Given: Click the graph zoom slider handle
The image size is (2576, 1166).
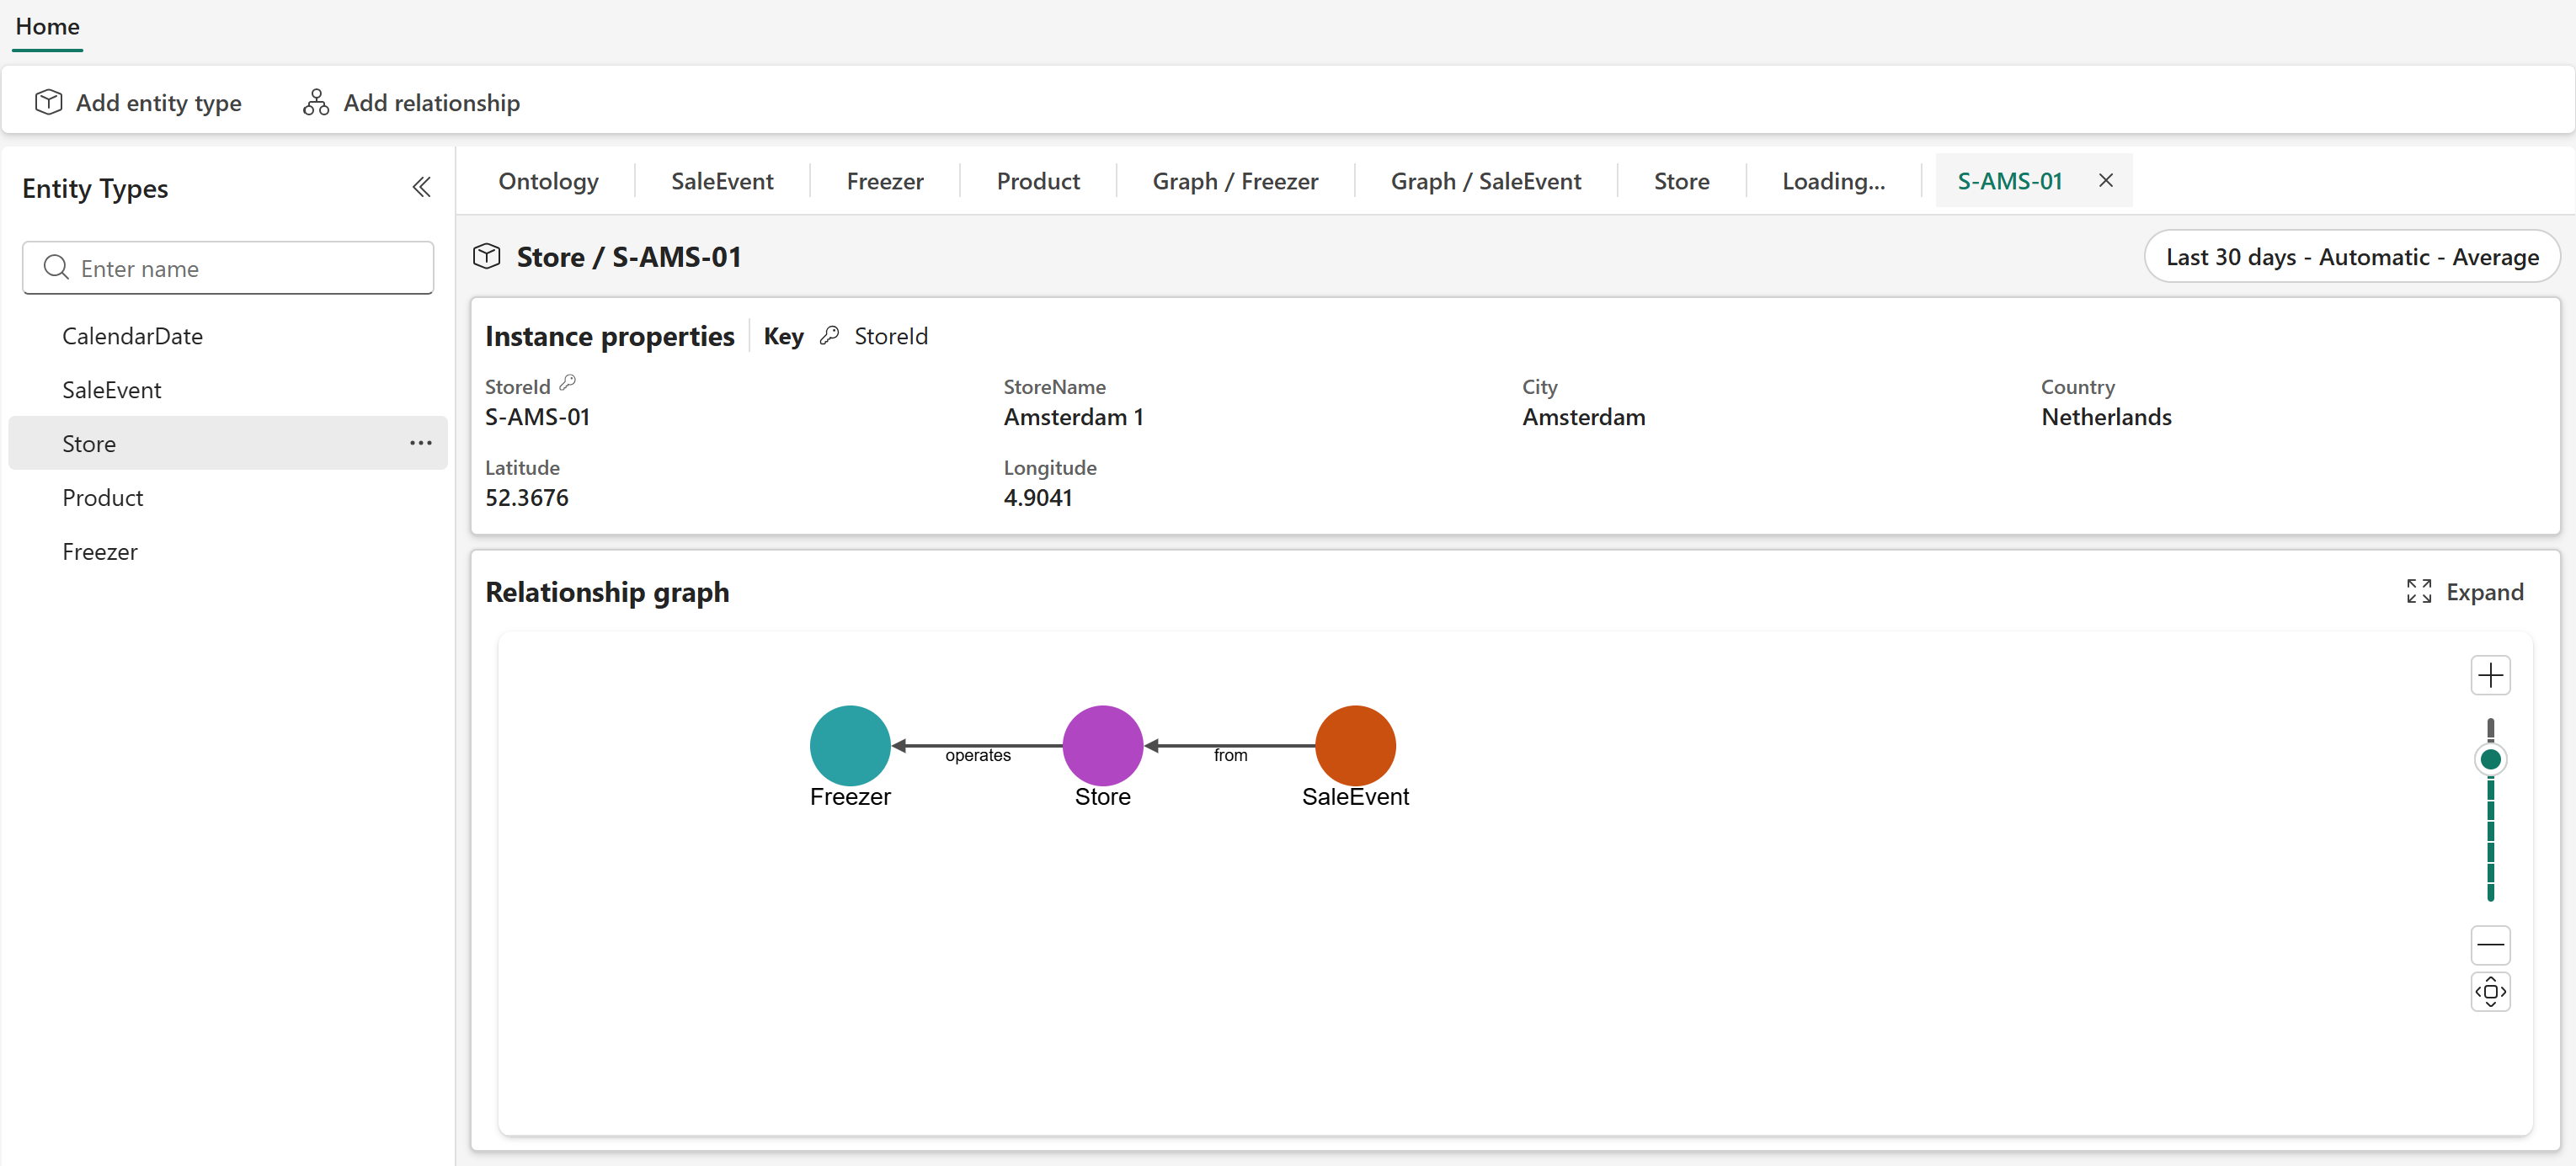Looking at the screenshot, I should coord(2489,759).
